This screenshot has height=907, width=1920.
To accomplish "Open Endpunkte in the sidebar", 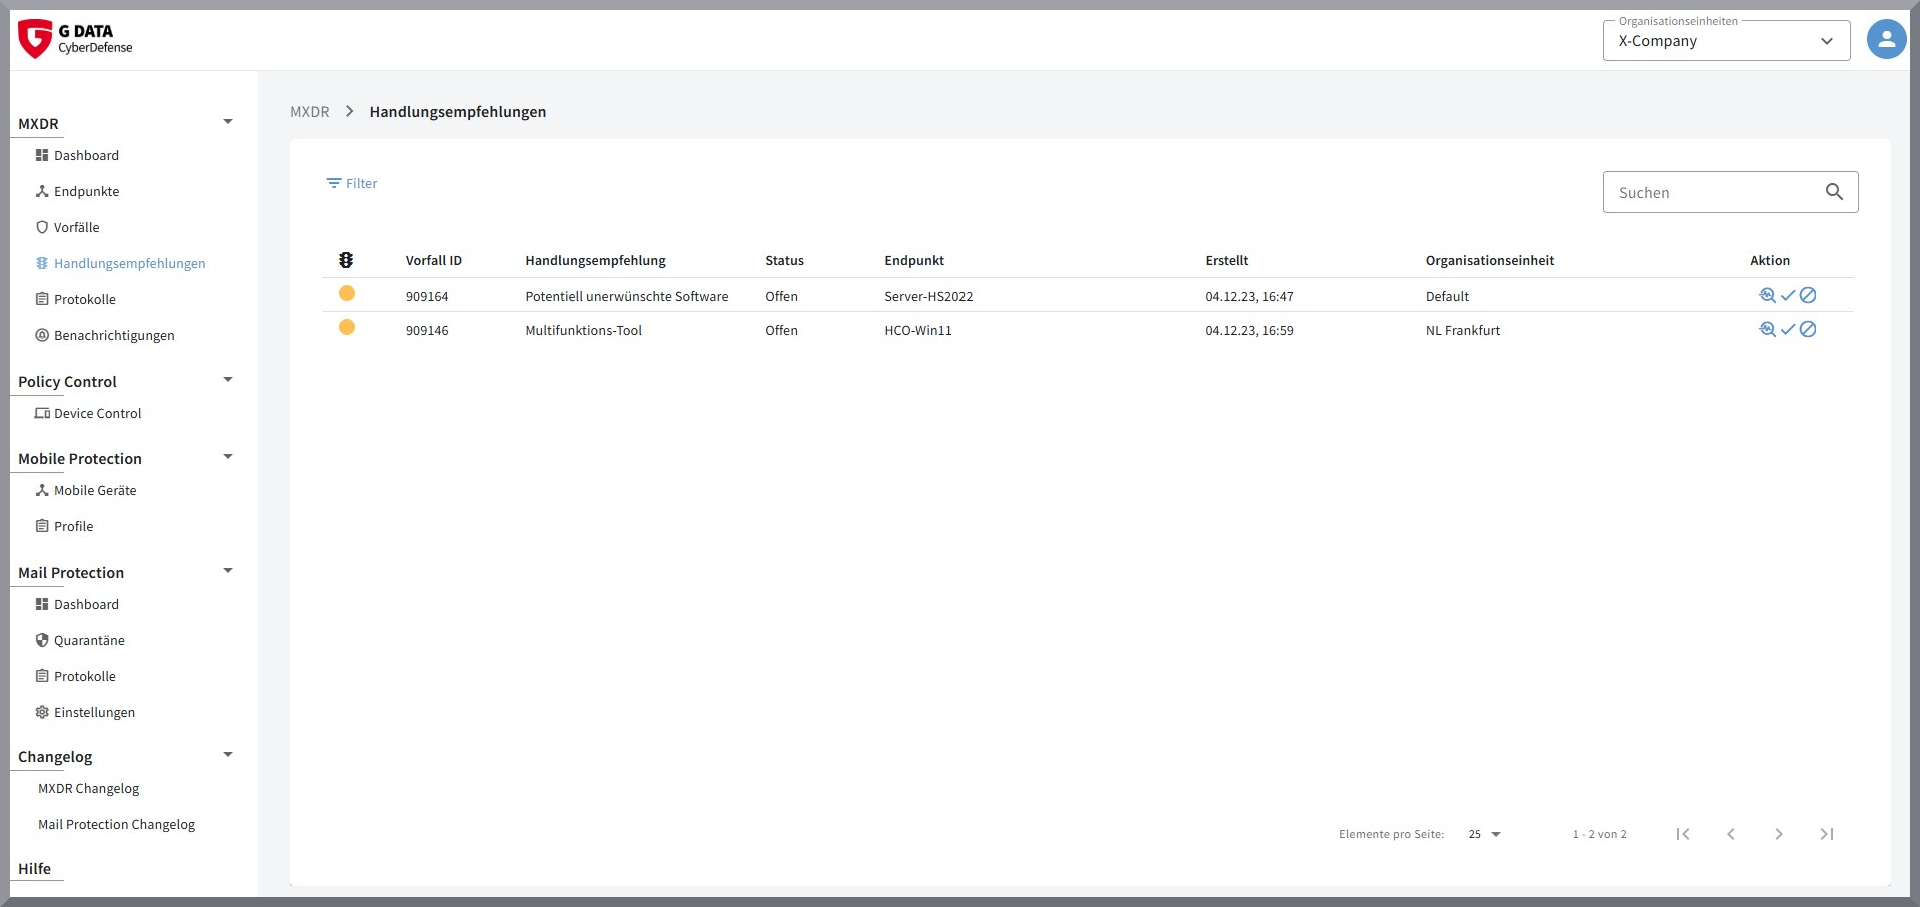I will click(77, 191).
